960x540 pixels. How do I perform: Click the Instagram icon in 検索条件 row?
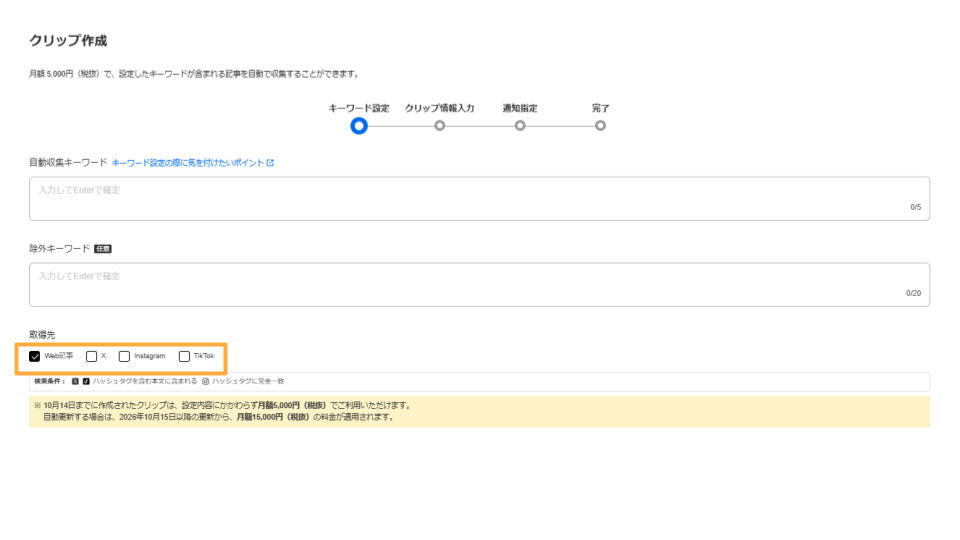[206, 381]
